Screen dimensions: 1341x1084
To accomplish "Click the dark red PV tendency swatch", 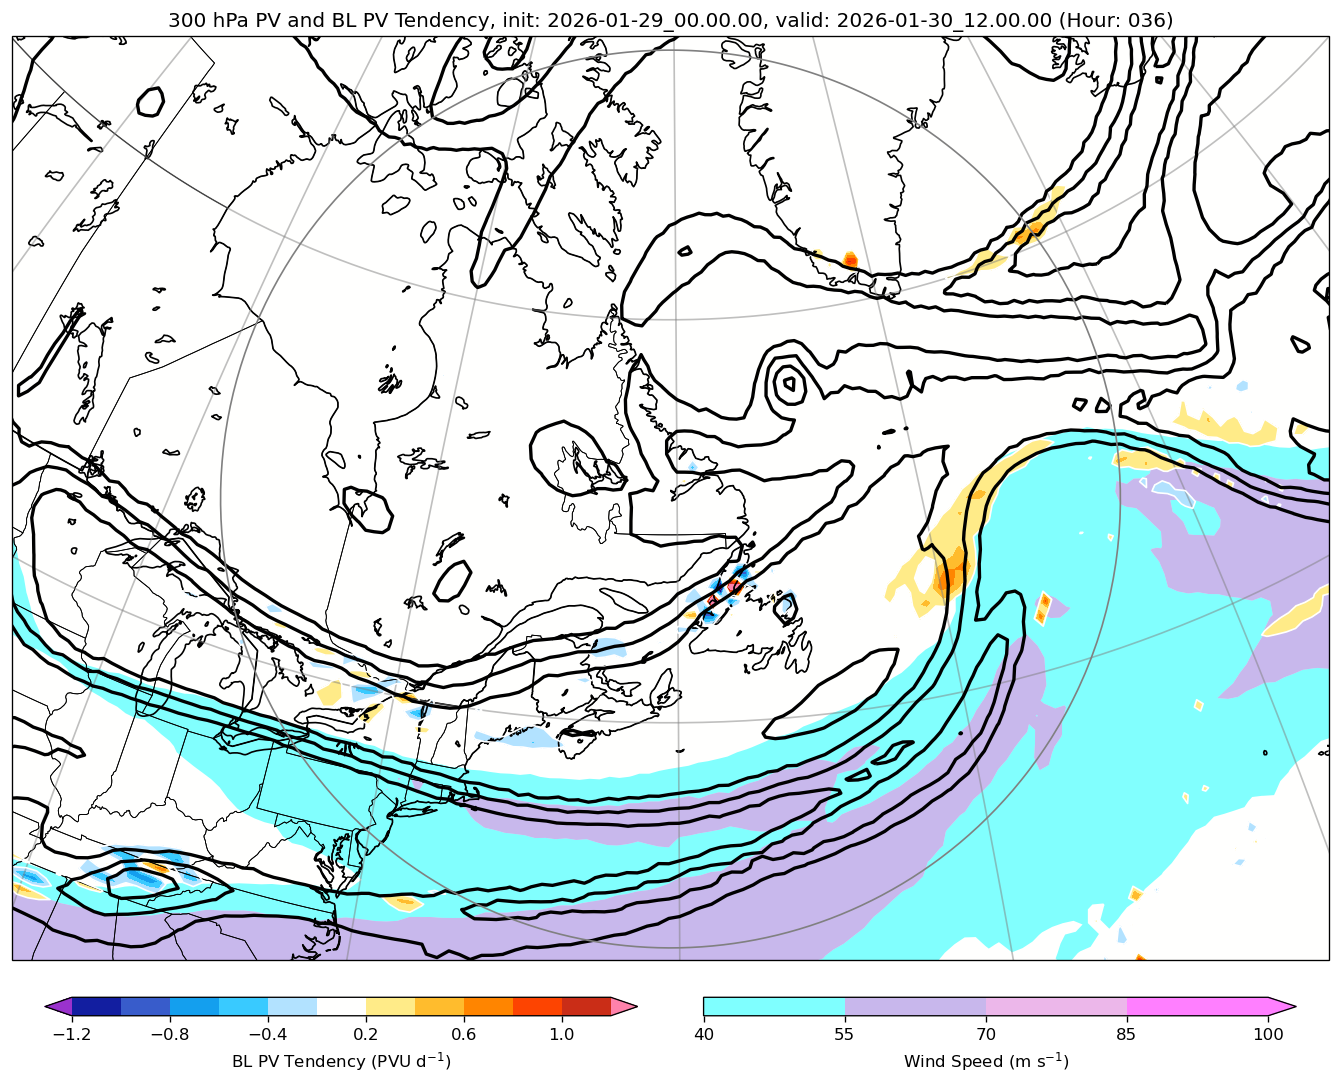I will coord(586,1006).
